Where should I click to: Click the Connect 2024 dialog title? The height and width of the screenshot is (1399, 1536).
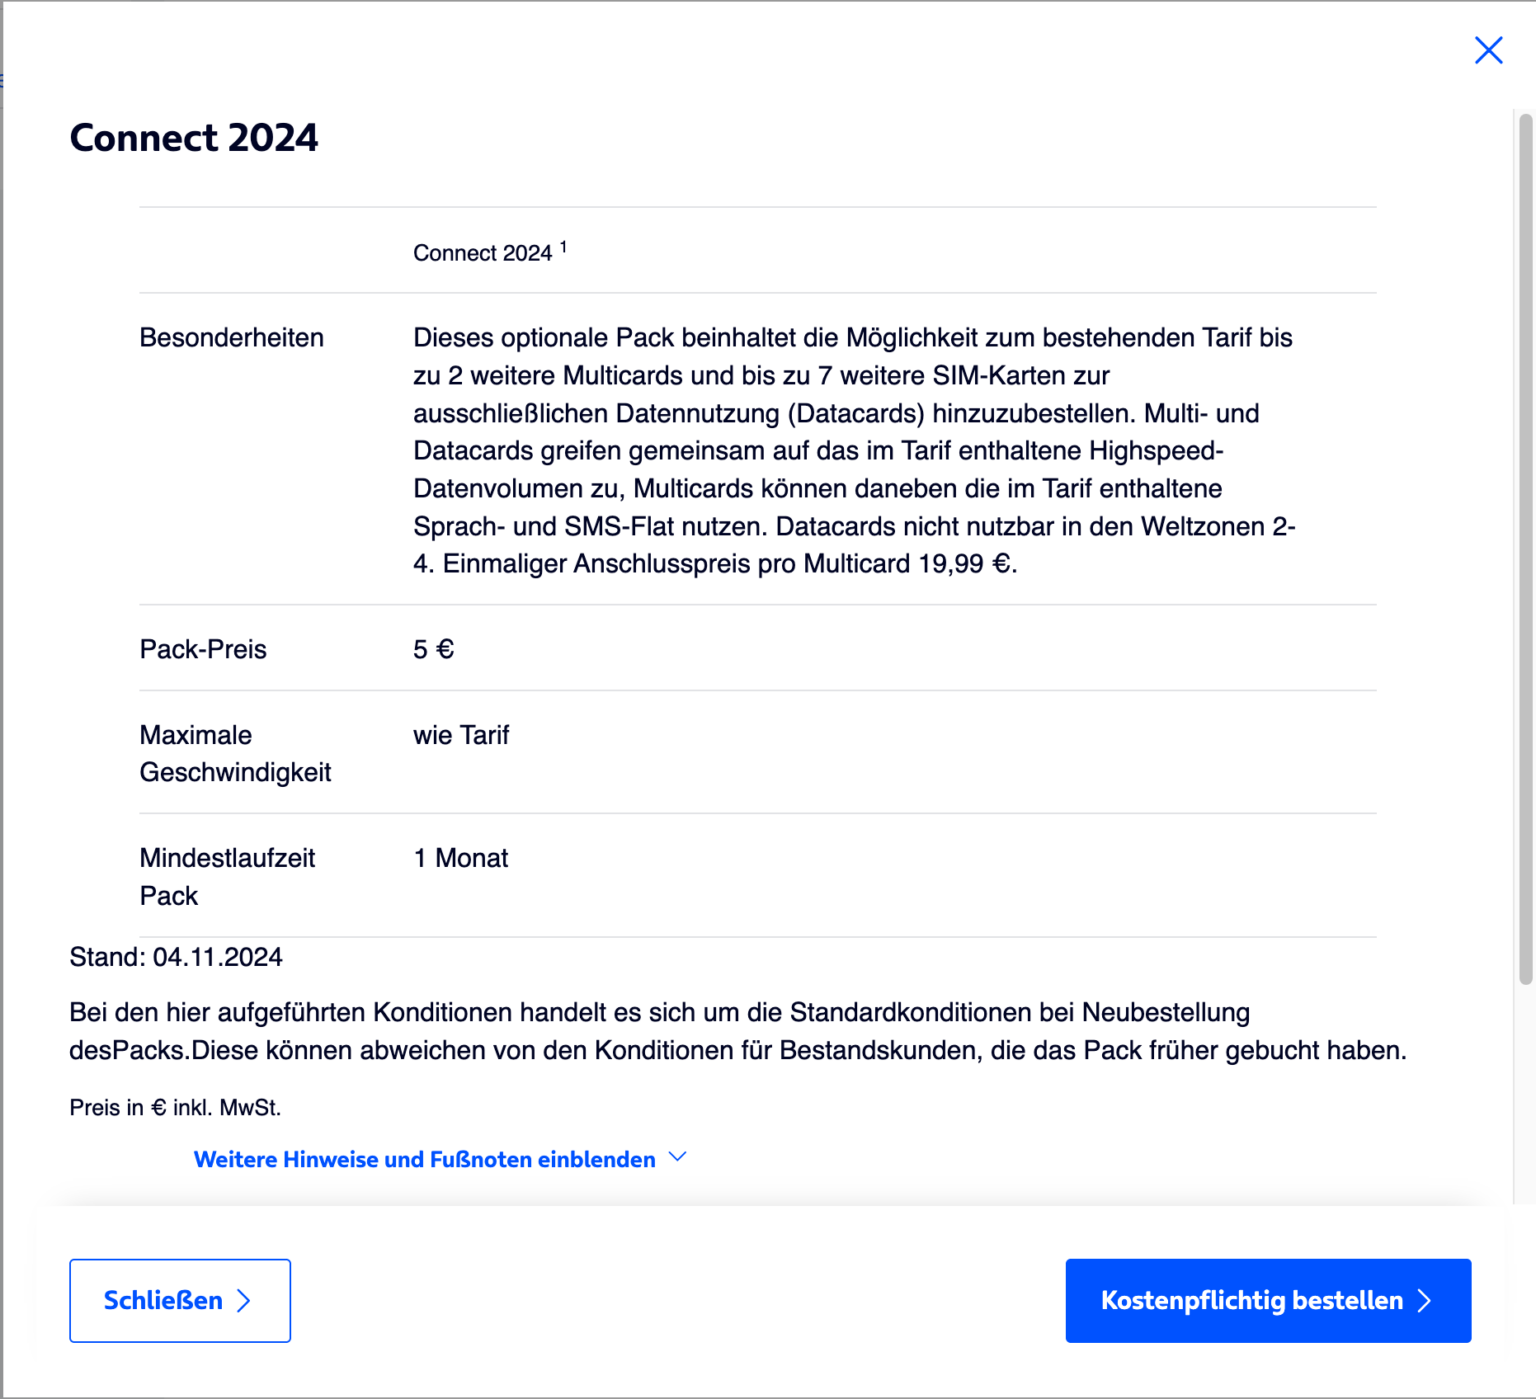194,138
